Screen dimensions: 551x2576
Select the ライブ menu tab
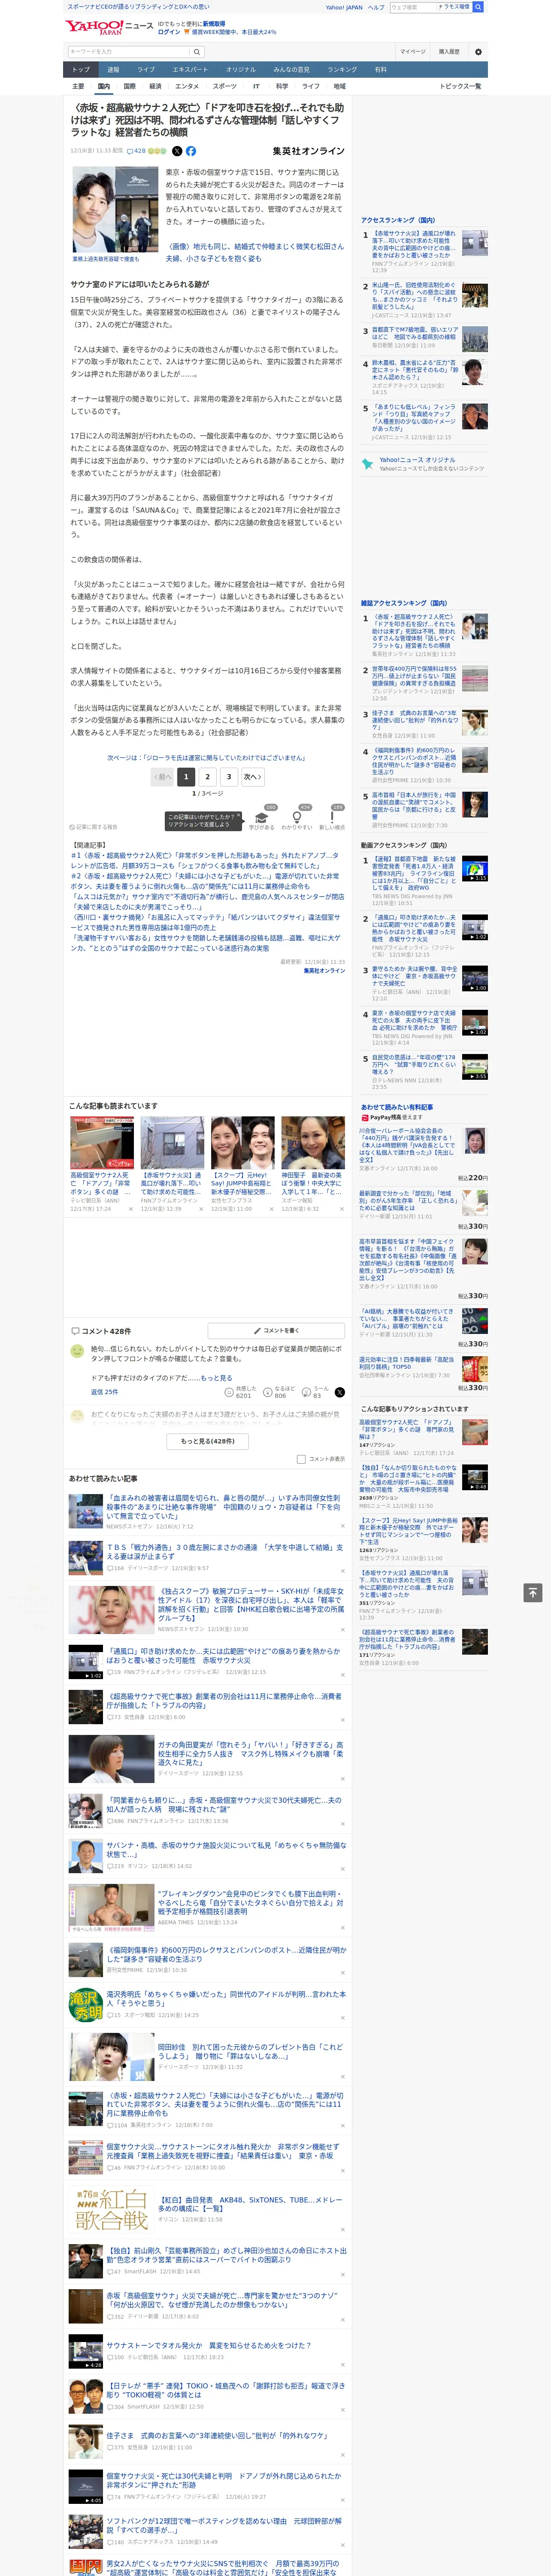pyautogui.click(x=146, y=70)
